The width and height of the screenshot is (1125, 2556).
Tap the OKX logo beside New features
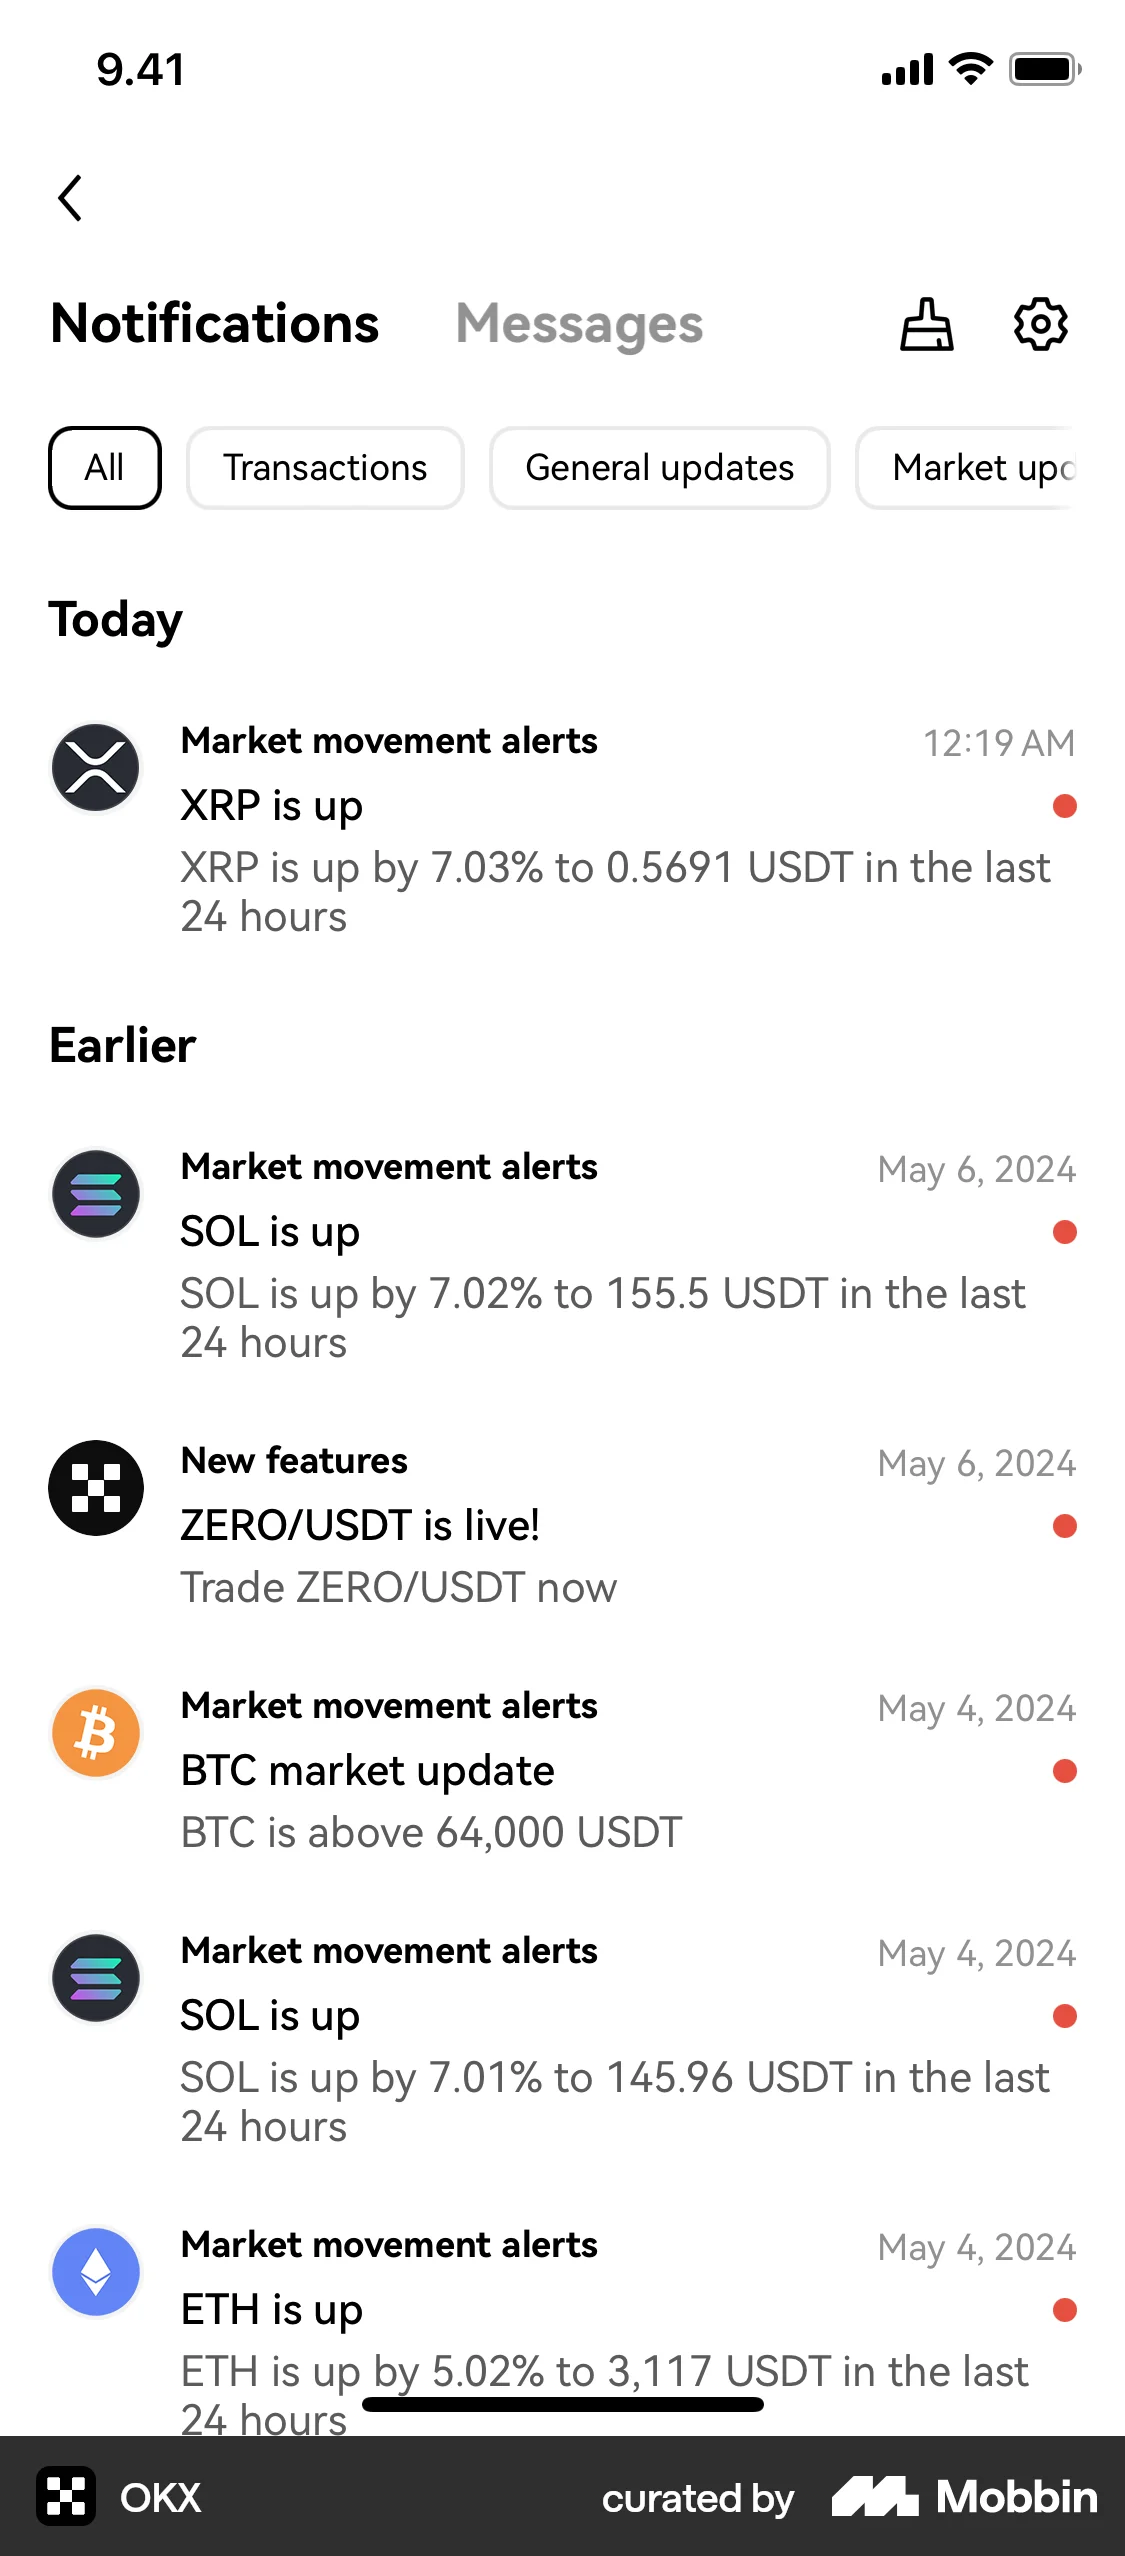coord(96,1488)
